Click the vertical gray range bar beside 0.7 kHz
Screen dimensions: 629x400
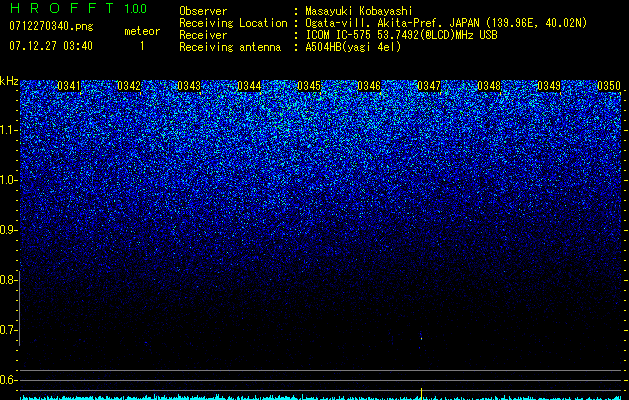(x=19, y=308)
